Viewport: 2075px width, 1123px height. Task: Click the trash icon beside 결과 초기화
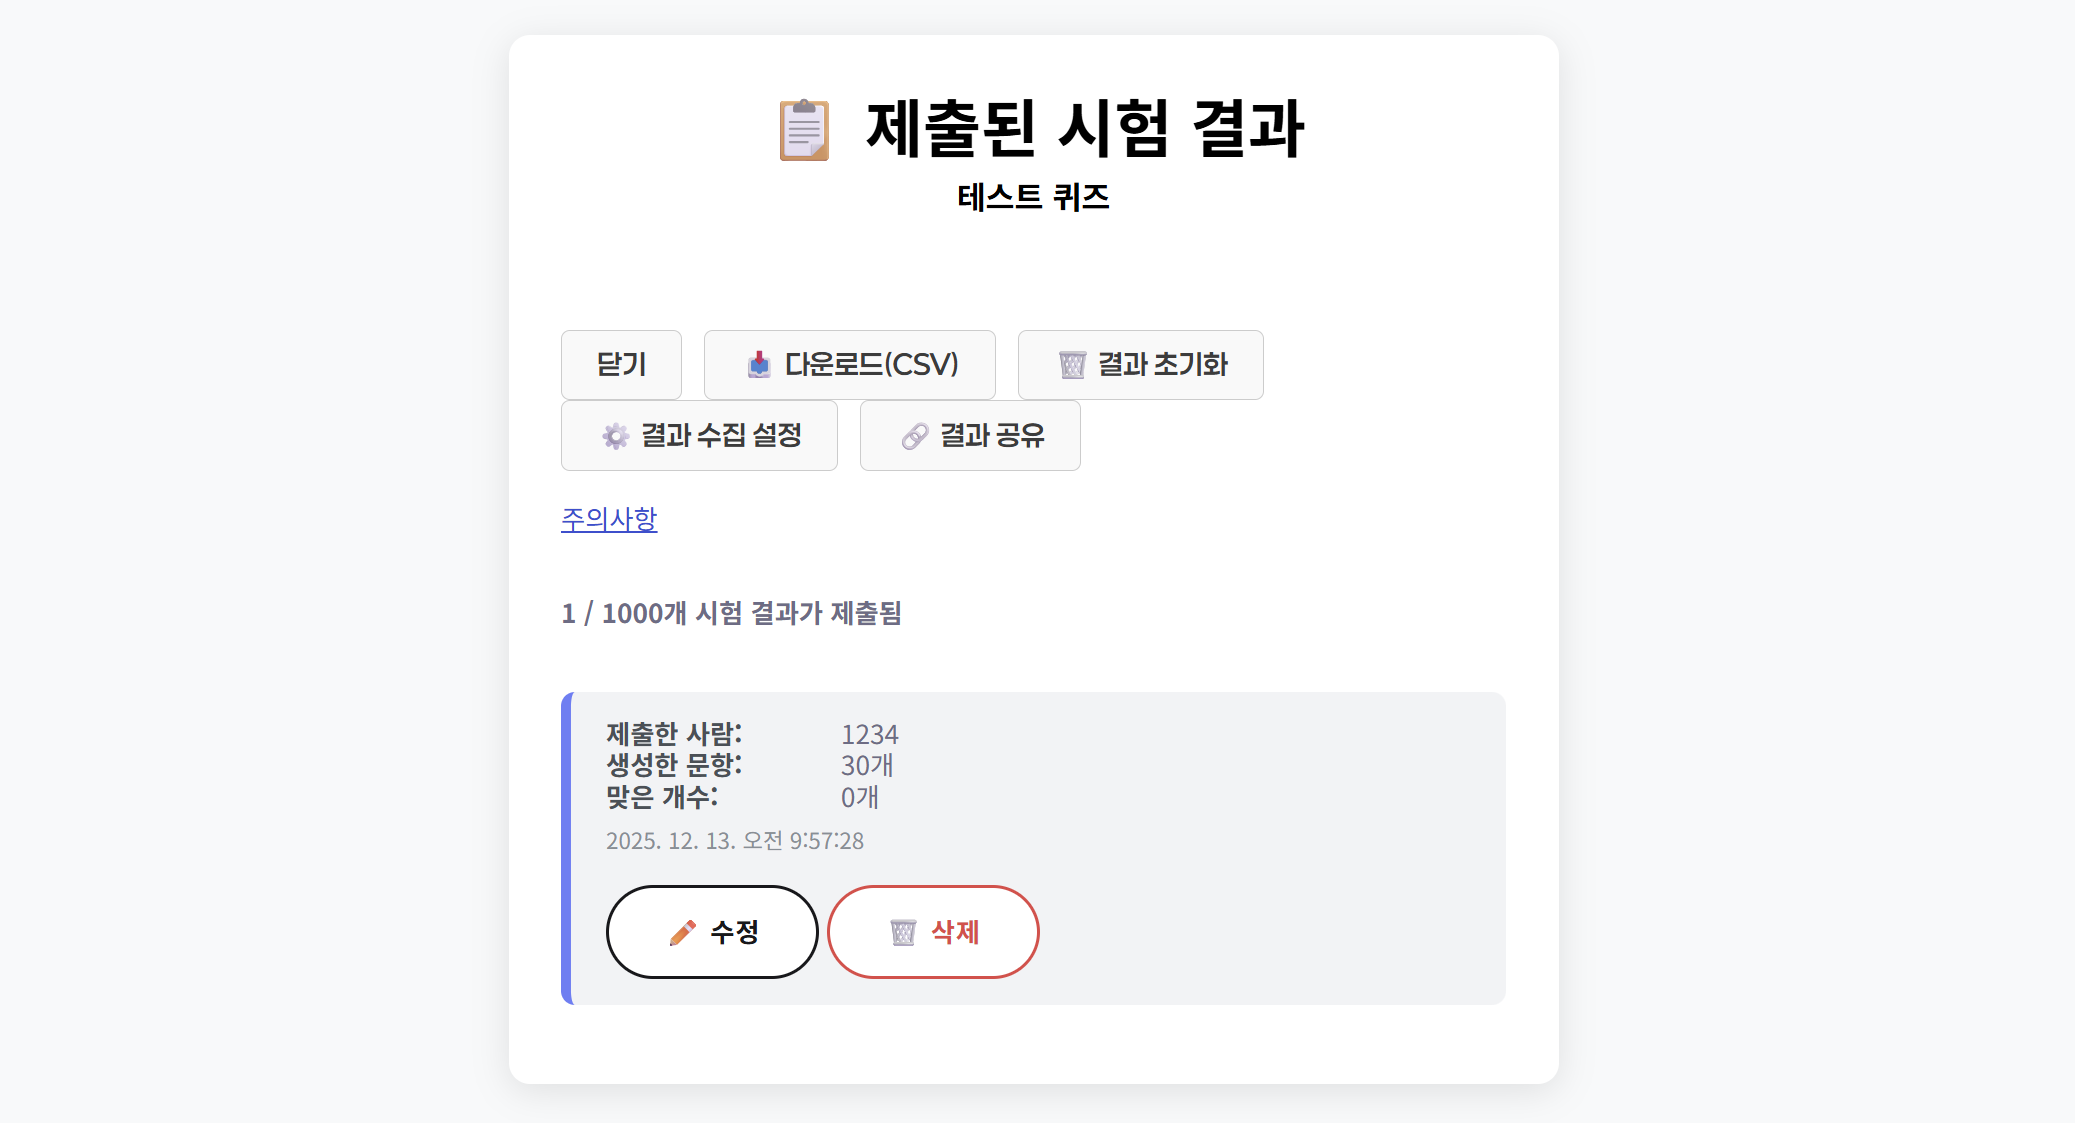coord(1073,365)
